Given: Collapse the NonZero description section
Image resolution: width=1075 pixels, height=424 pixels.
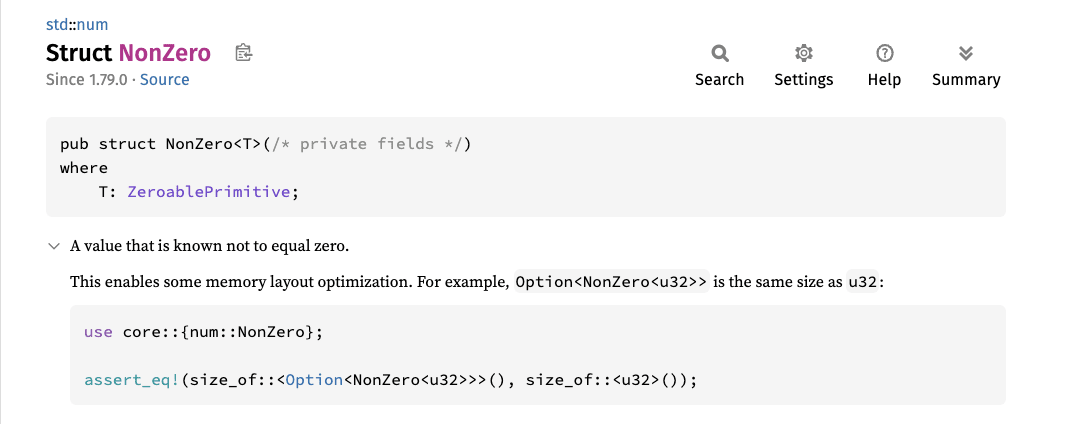Looking at the screenshot, I should pyautogui.click(x=53, y=246).
